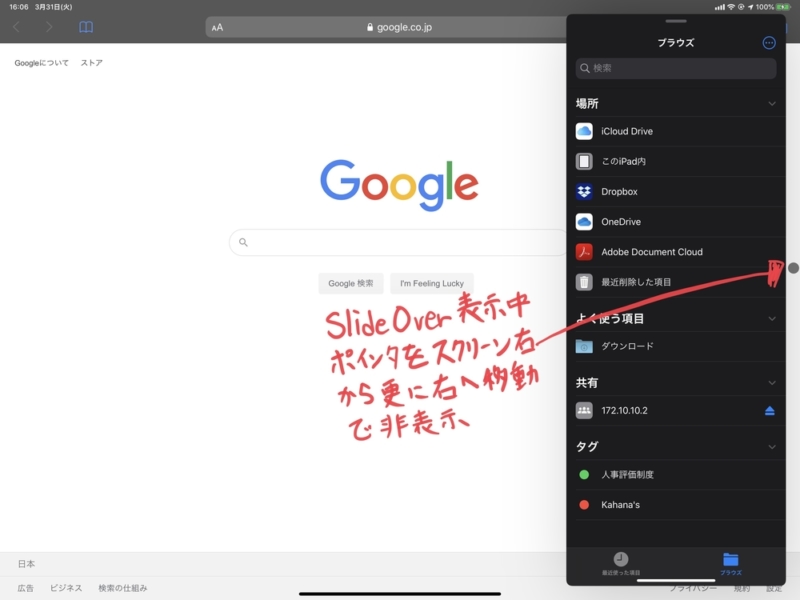Tap battery status icon in status bar
The width and height of the screenshot is (800, 600).
783,7
